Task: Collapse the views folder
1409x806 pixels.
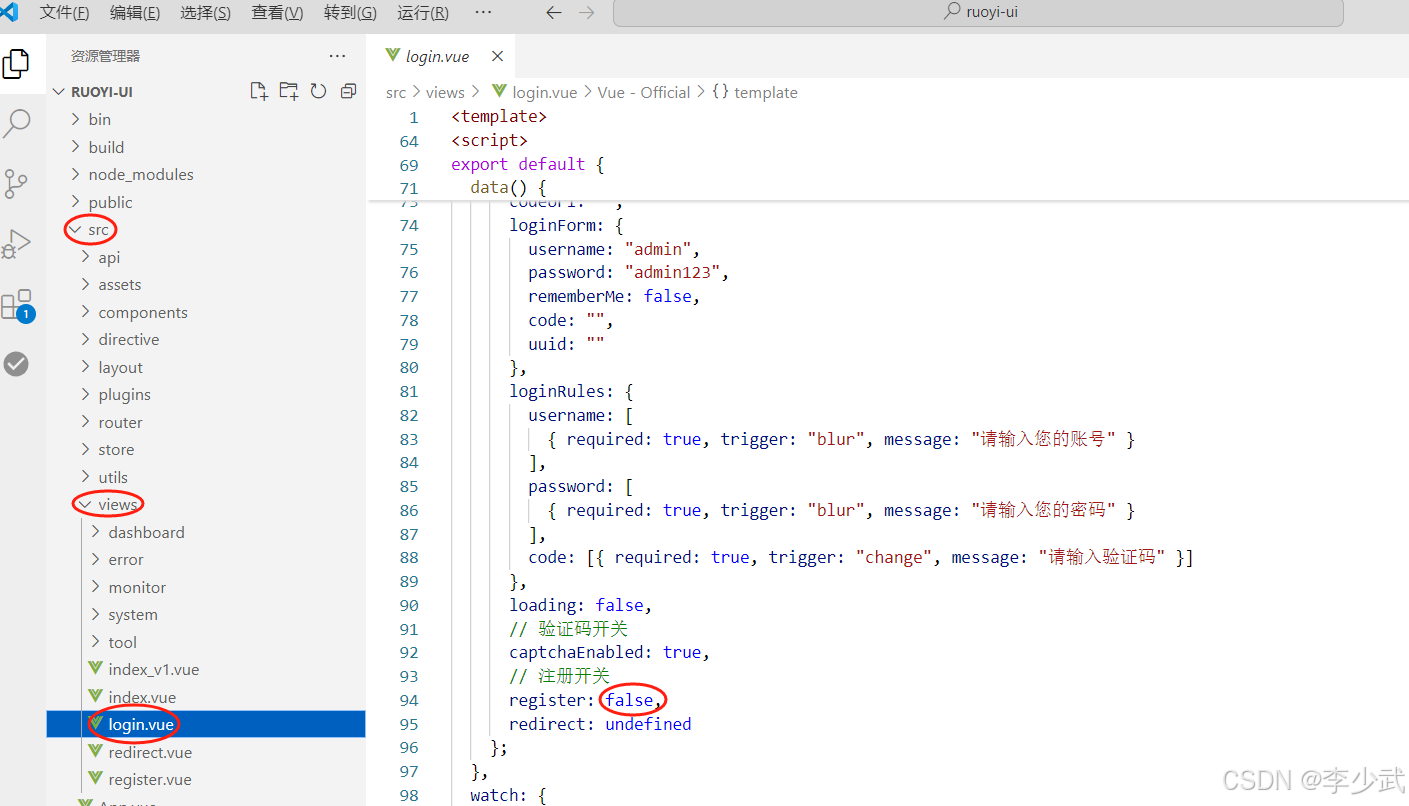Action: [206, 504]
